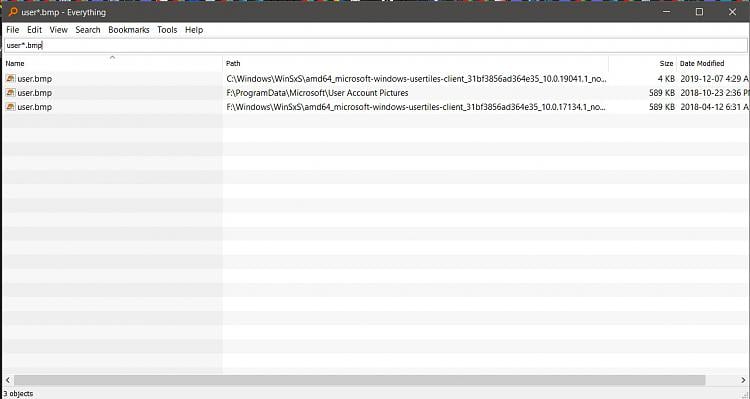The height and width of the screenshot is (399, 750).
Task: Open the Help menu
Action: [194, 30]
